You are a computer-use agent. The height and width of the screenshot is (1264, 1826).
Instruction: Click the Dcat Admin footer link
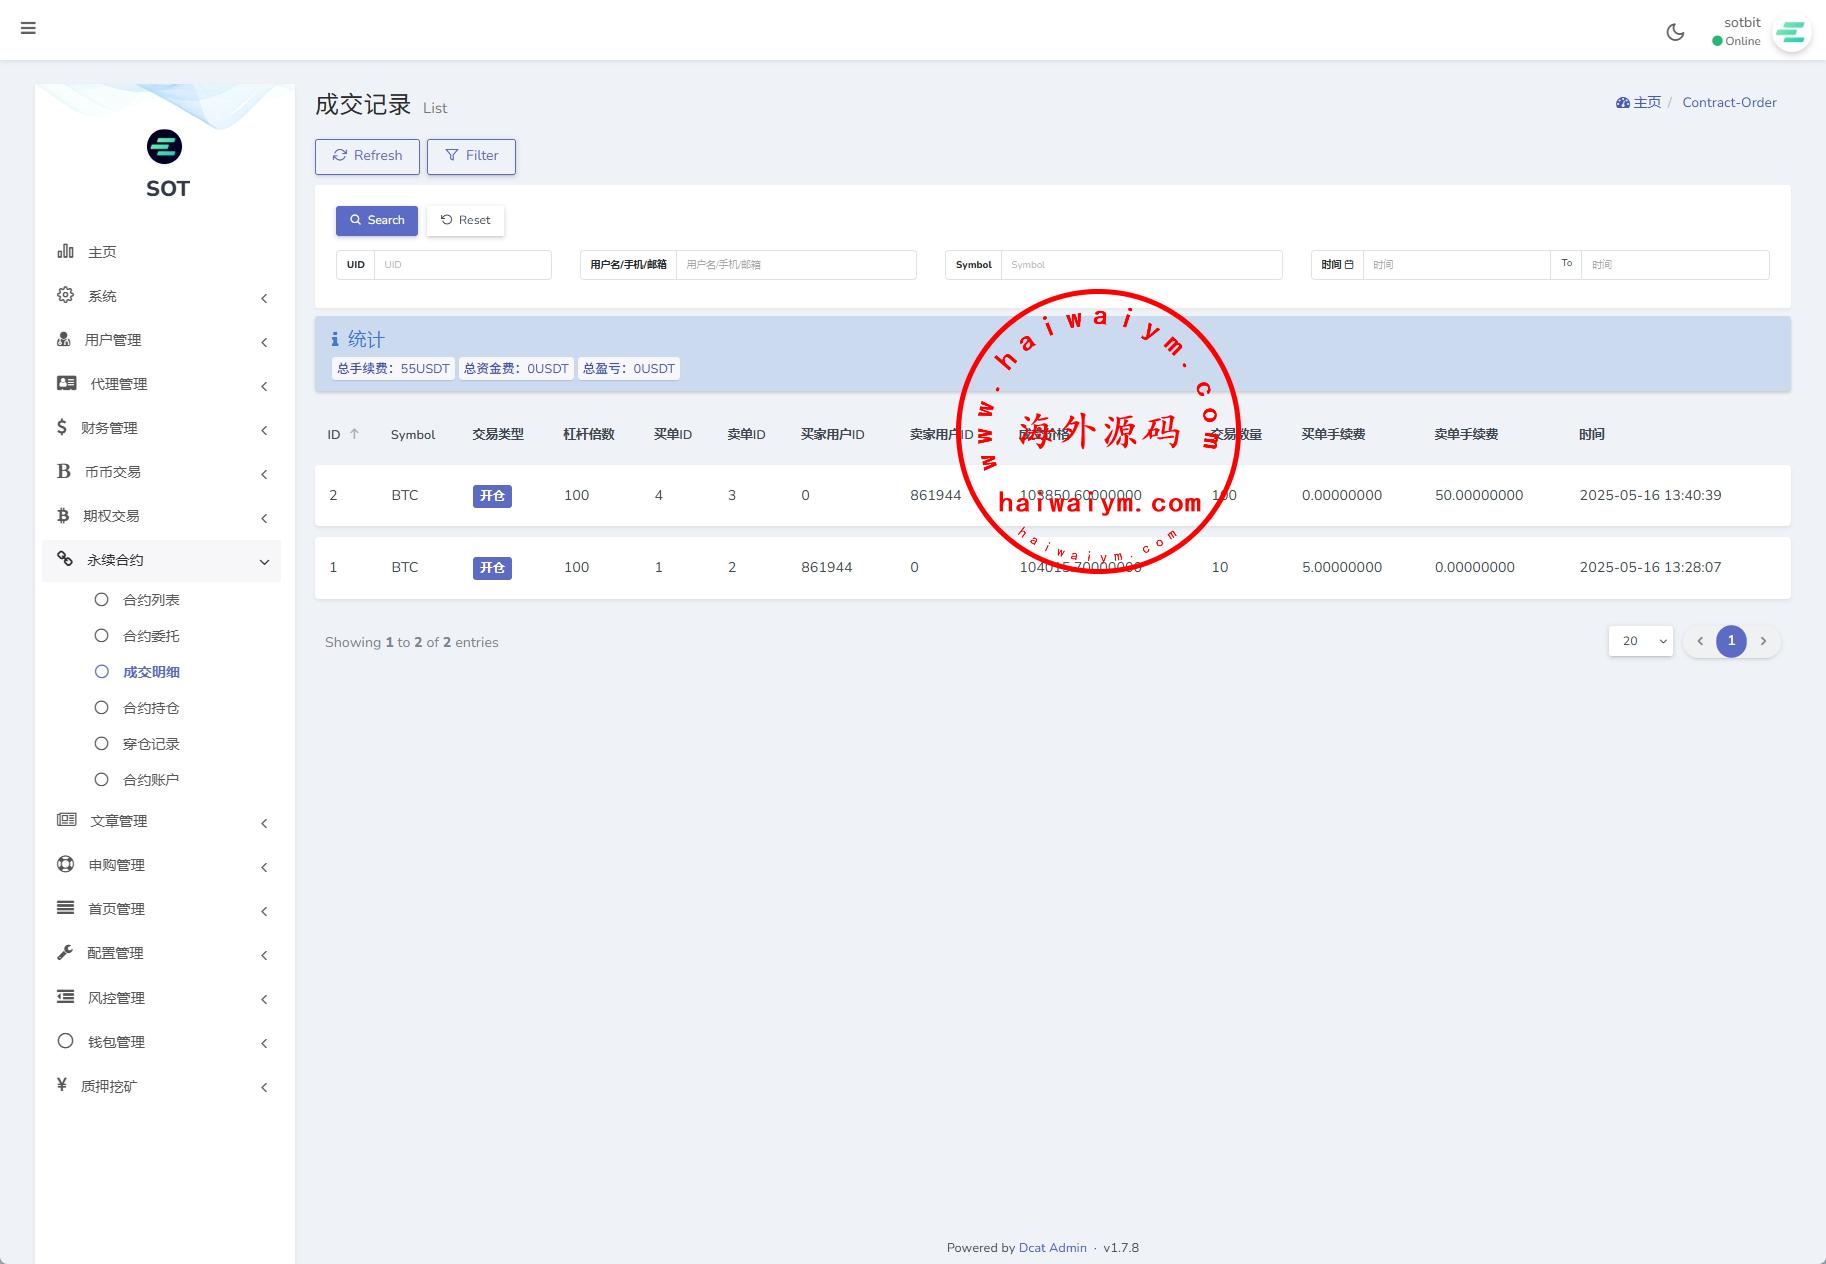point(1052,1248)
